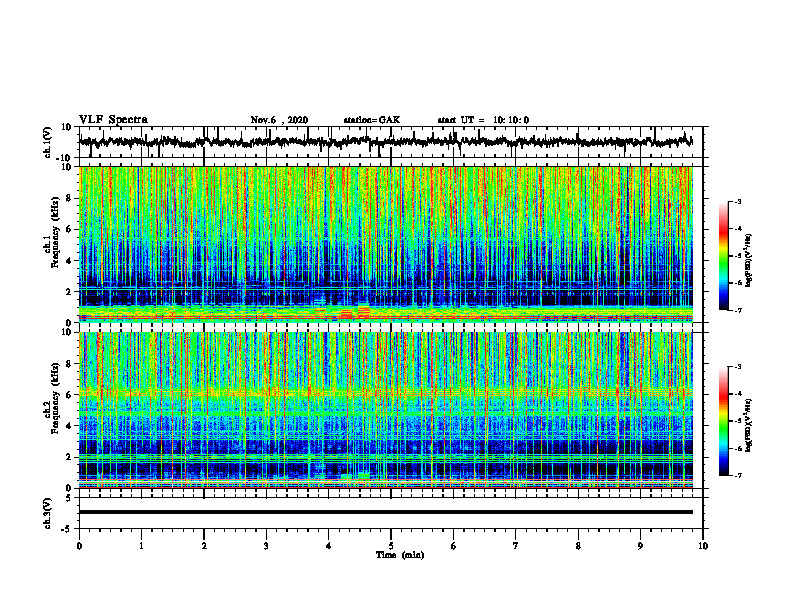Screen dimensions: 792x612
Task: Click the time-axis tick label '2'
Action: [x=204, y=546]
